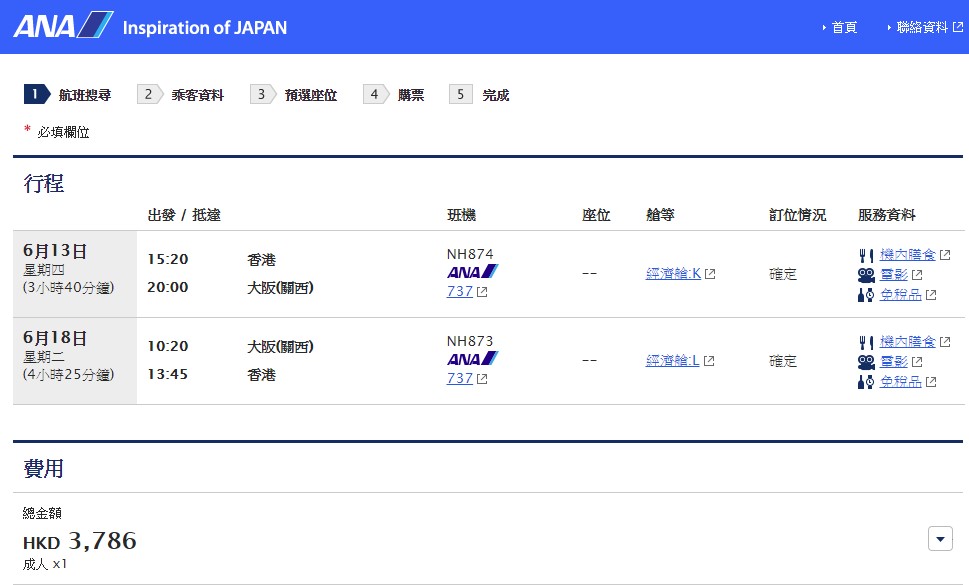The width and height of the screenshot is (969, 585).
Task: Click the 服務資料 column header
Action: coord(886,215)
